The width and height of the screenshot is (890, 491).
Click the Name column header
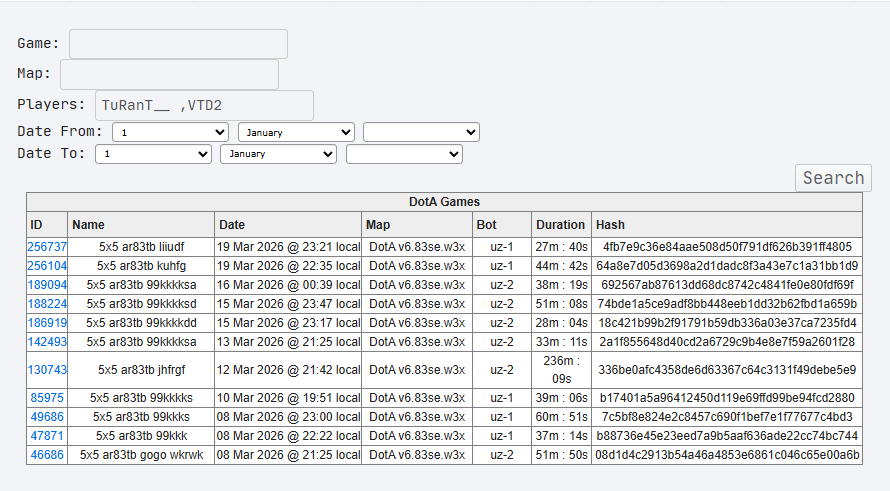coord(141,225)
